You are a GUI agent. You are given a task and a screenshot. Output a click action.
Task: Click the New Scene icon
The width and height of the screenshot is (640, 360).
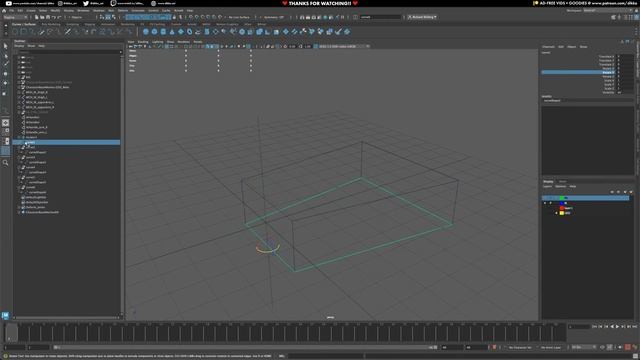tap(36, 17)
